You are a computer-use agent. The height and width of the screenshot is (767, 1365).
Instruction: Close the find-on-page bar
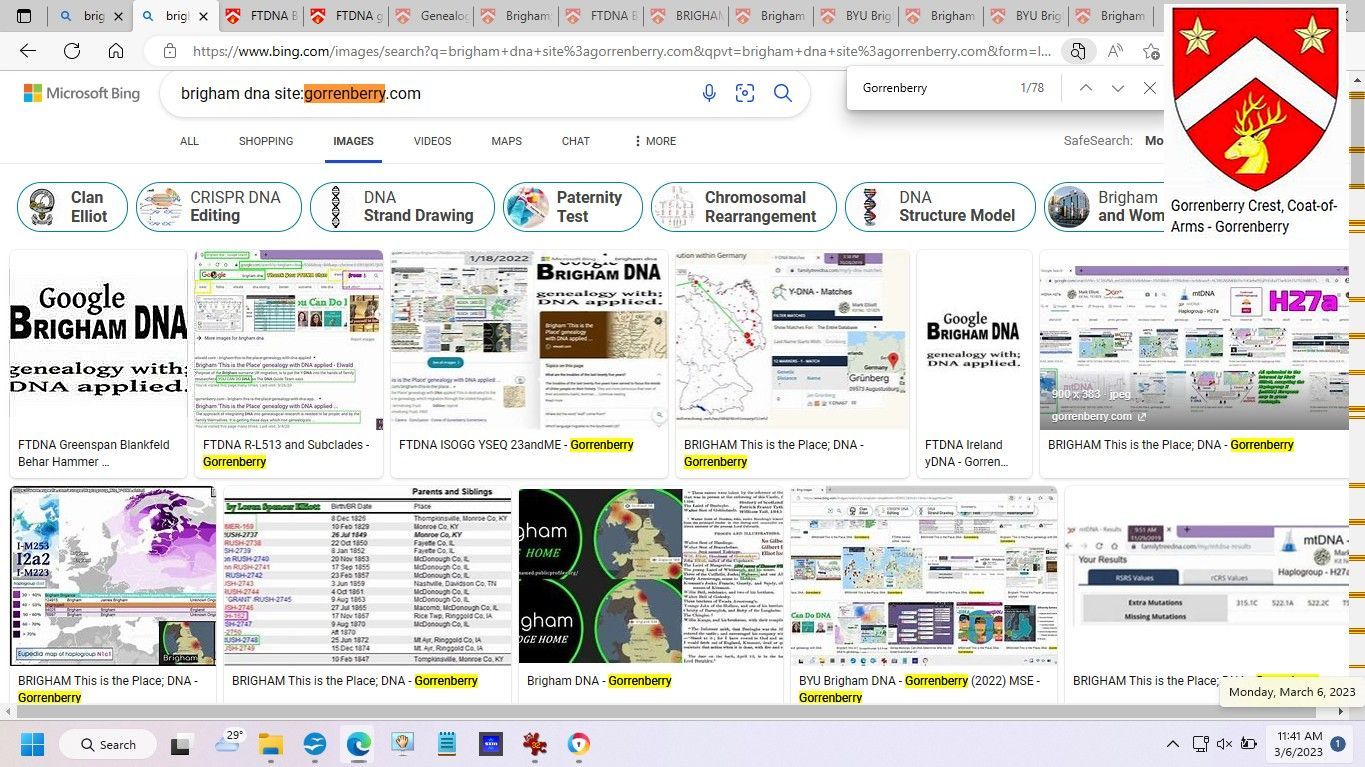pos(1150,88)
